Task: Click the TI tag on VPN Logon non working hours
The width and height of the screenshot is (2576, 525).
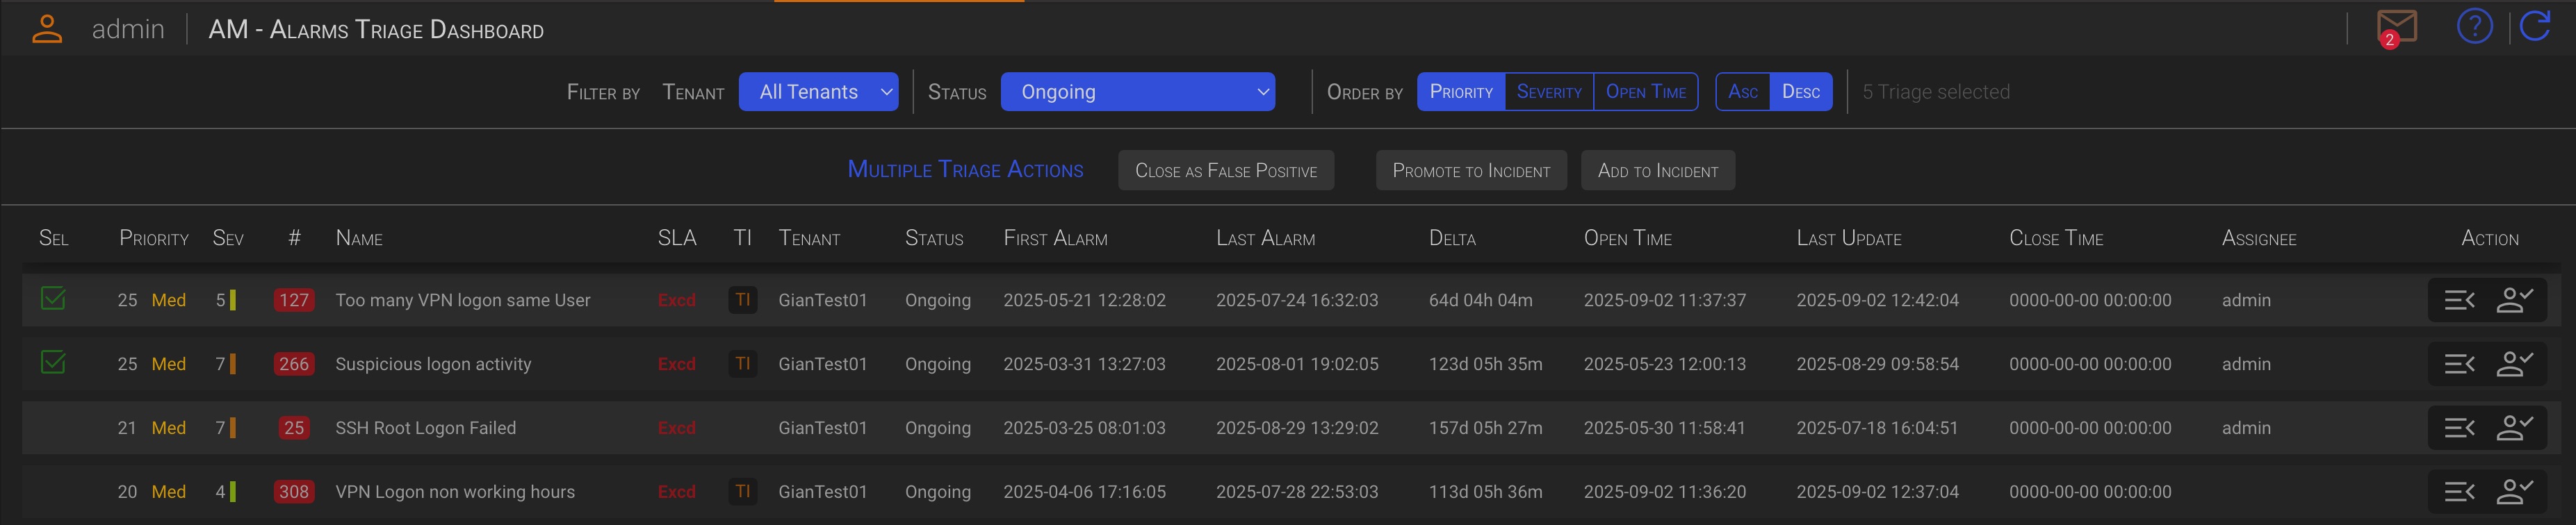Action: [x=742, y=492]
